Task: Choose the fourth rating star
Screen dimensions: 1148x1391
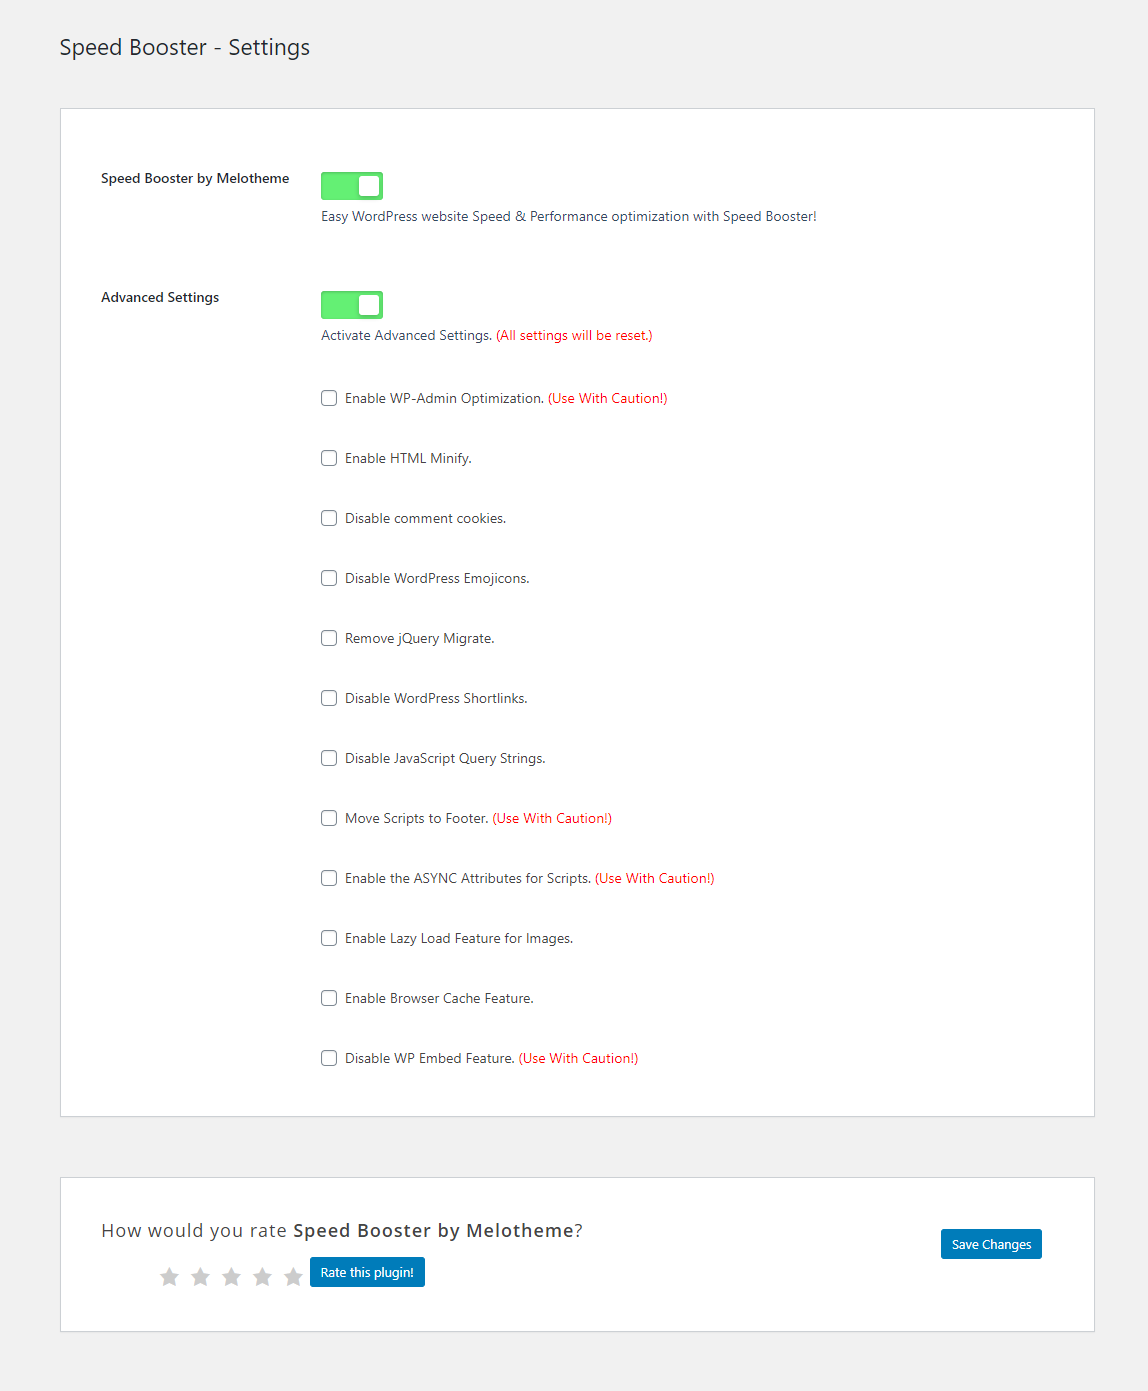Action: tap(262, 1277)
